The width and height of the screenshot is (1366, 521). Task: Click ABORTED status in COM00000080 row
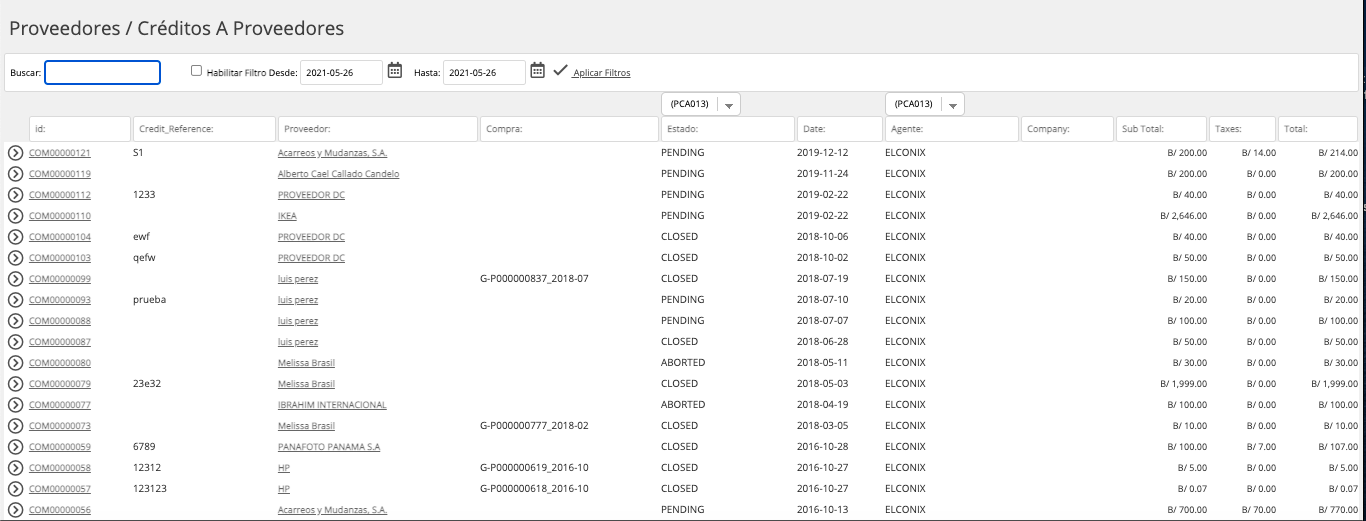pos(683,363)
